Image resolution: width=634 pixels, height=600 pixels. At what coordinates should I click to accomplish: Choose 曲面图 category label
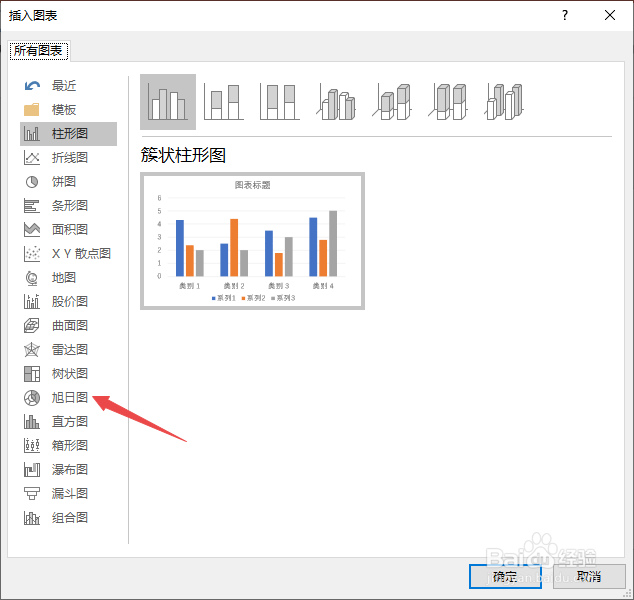pyautogui.click(x=70, y=325)
